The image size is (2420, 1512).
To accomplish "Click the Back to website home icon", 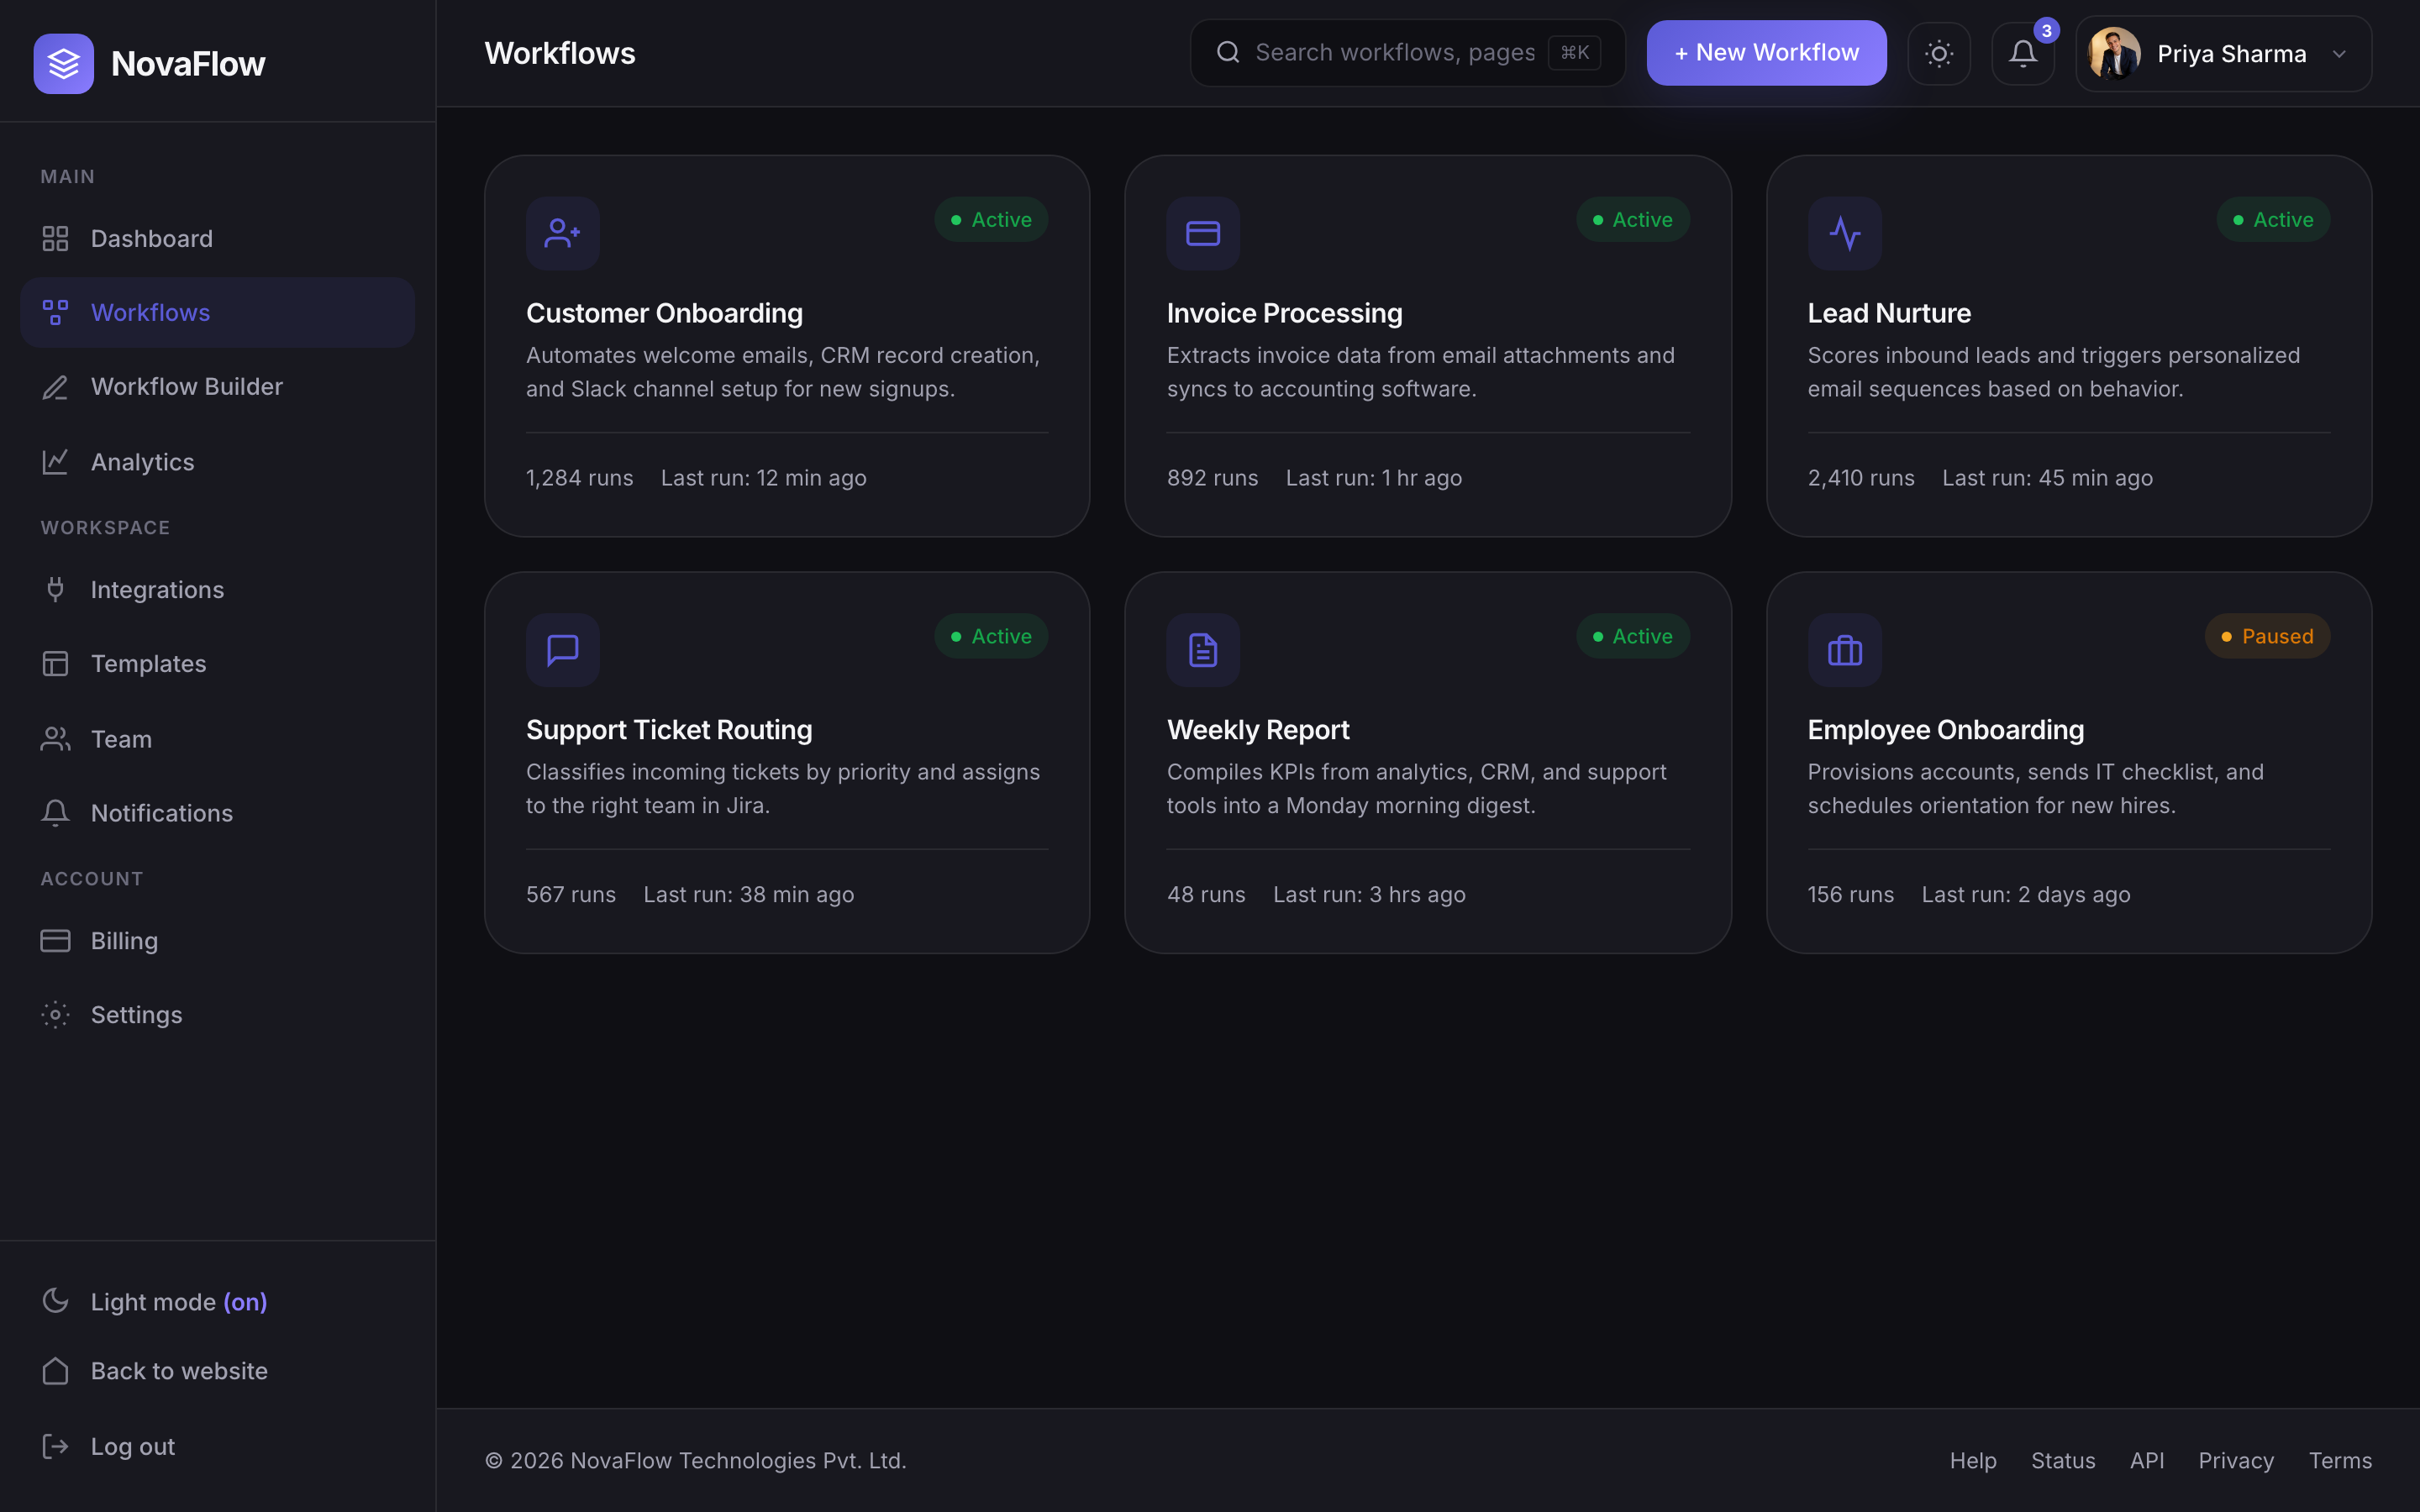I will (x=55, y=1370).
